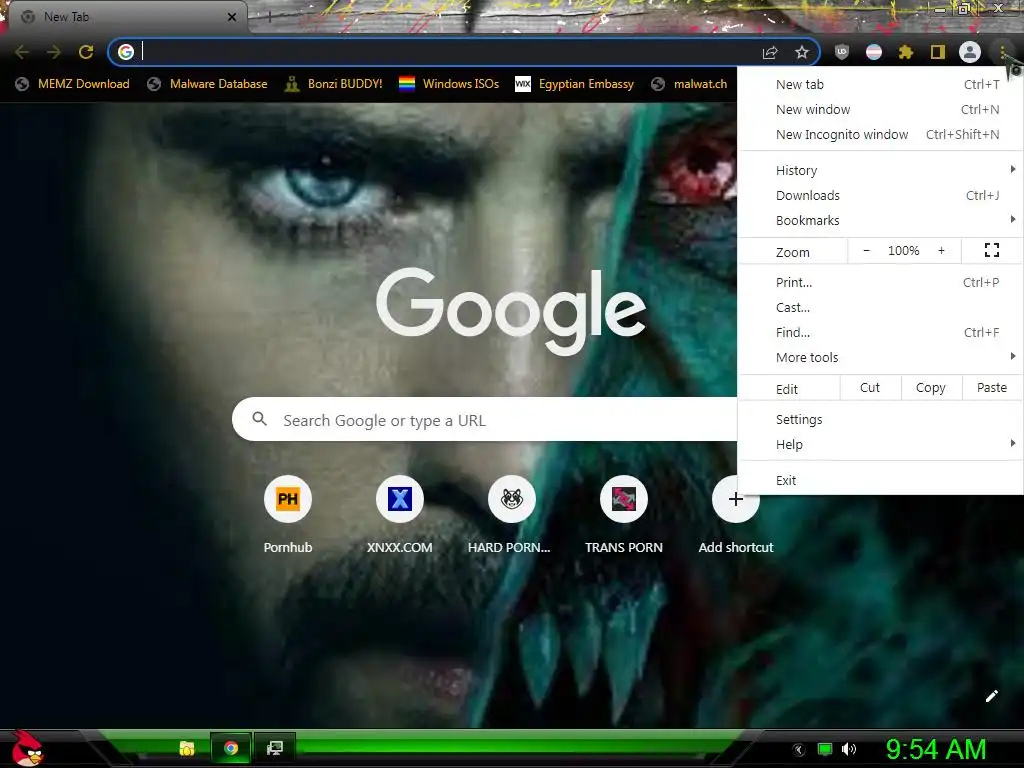
Task: Open the Bonzi BUDDY! bookmark
Action: click(x=334, y=84)
